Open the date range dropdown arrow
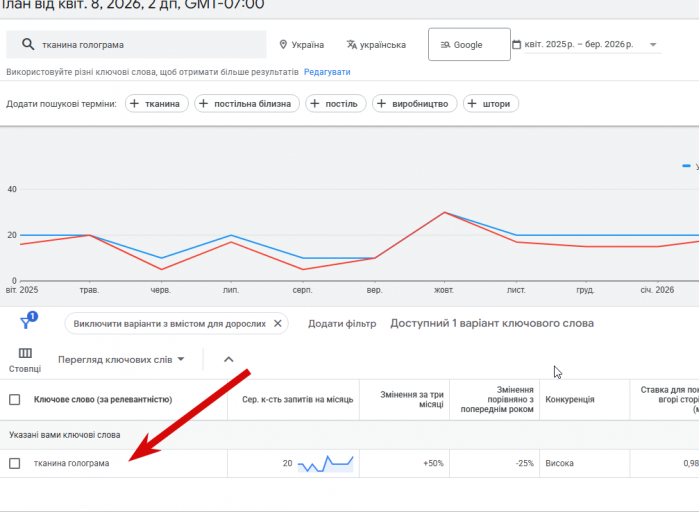This screenshot has width=699, height=512. pos(653,45)
